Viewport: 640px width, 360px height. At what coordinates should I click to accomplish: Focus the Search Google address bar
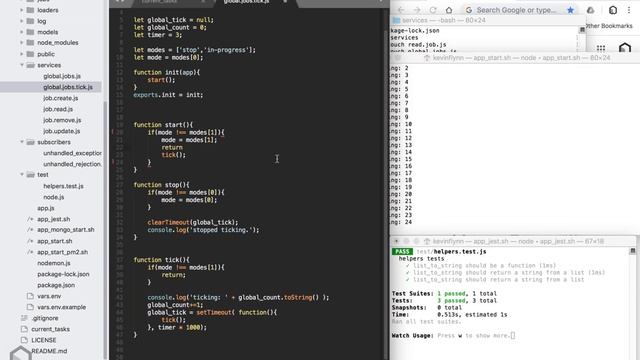[x=516, y=10]
